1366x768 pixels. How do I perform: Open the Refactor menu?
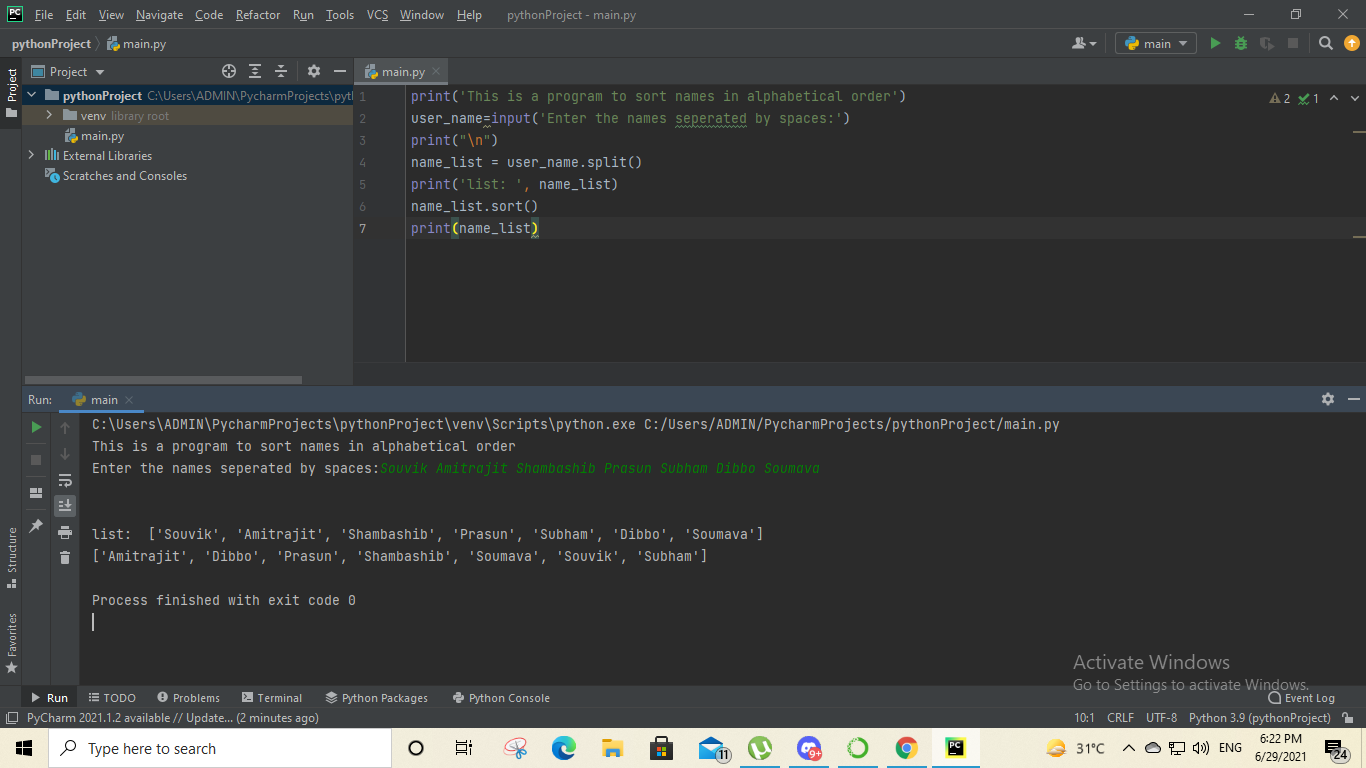[258, 15]
